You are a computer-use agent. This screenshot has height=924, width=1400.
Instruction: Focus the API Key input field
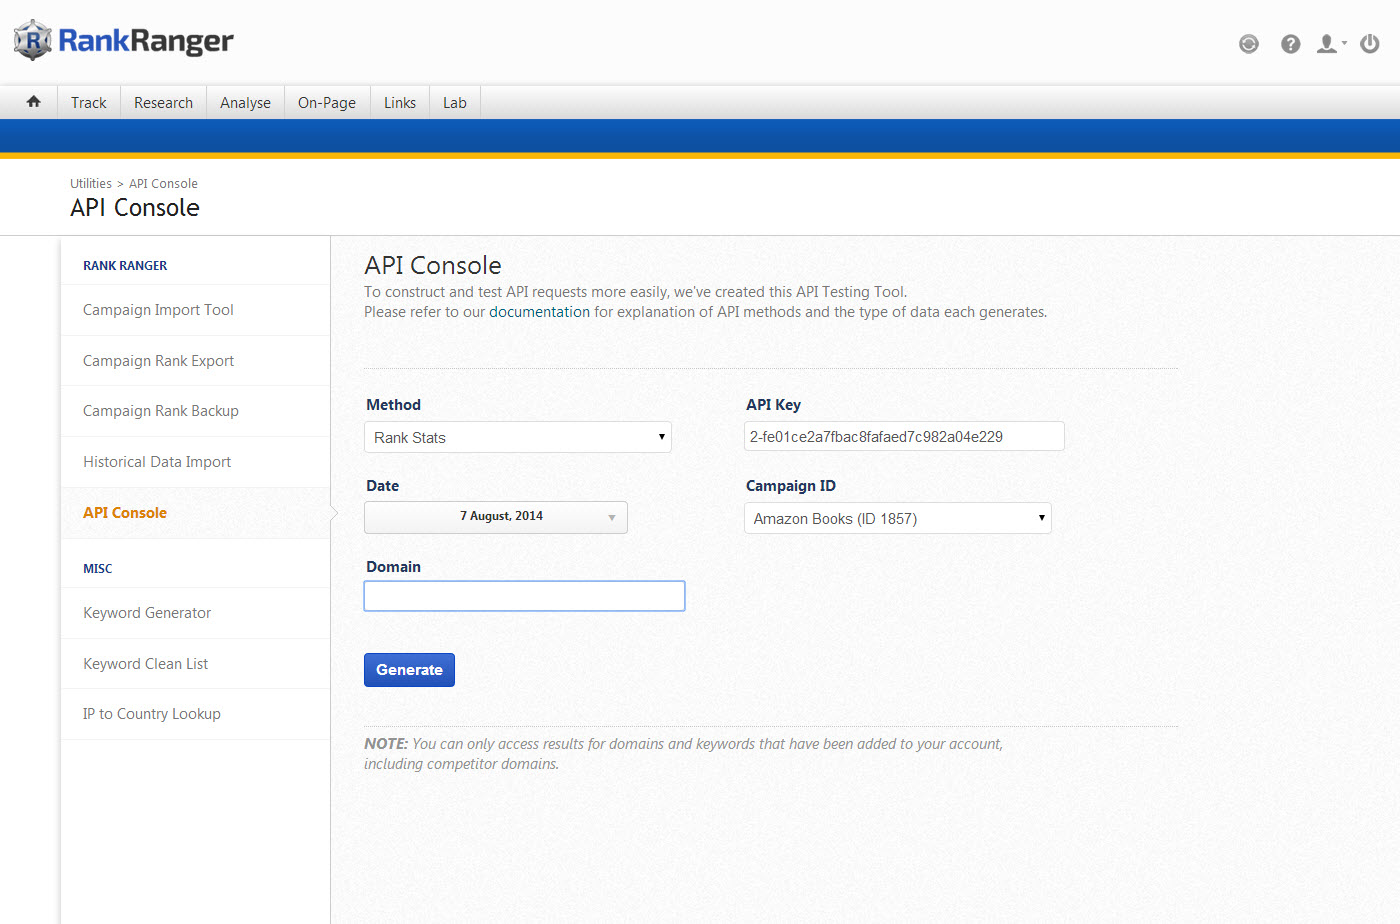pyautogui.click(x=903, y=437)
